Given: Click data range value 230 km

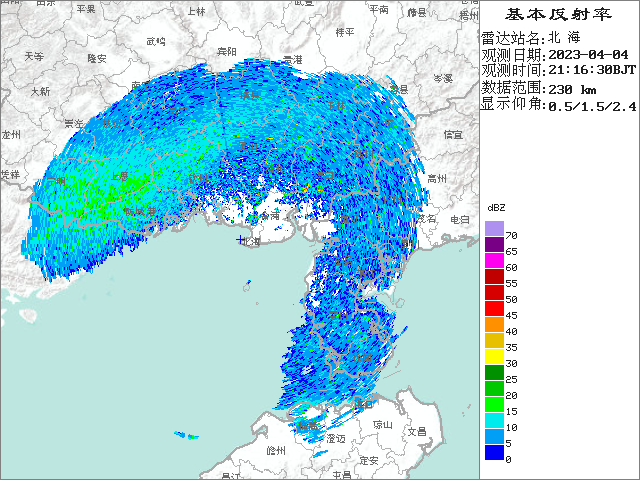Looking at the screenshot, I should (572, 89).
